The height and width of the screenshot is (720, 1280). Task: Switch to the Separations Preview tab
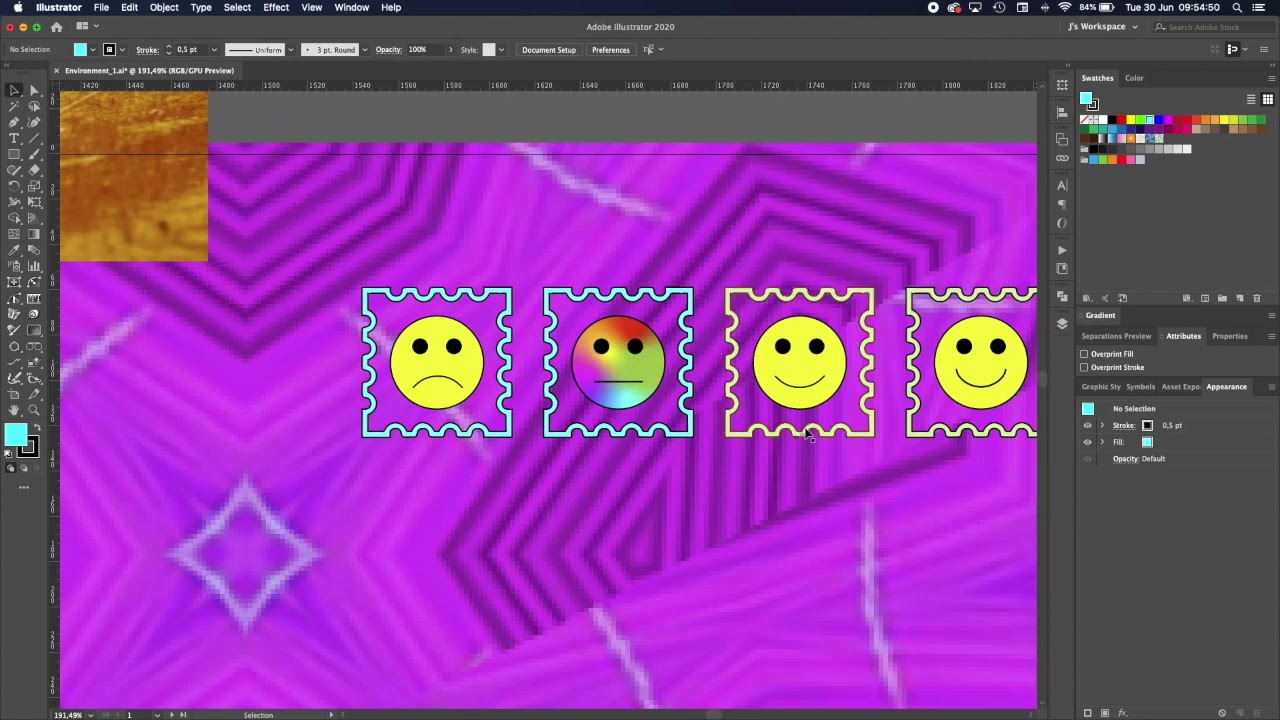tap(1116, 336)
